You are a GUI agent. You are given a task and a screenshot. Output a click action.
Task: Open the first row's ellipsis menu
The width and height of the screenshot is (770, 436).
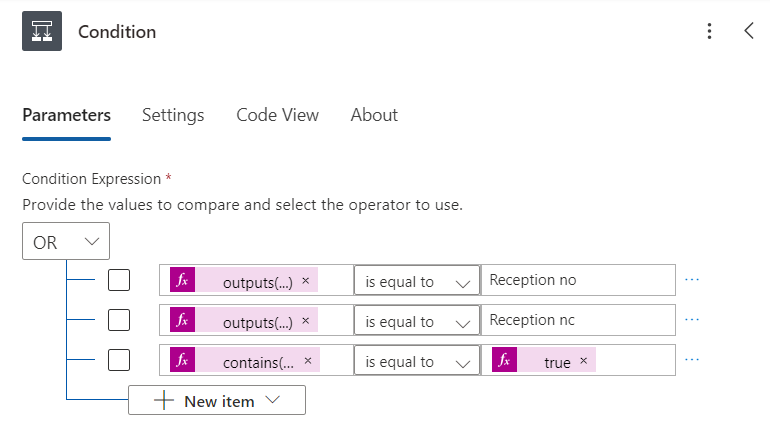(x=692, y=280)
